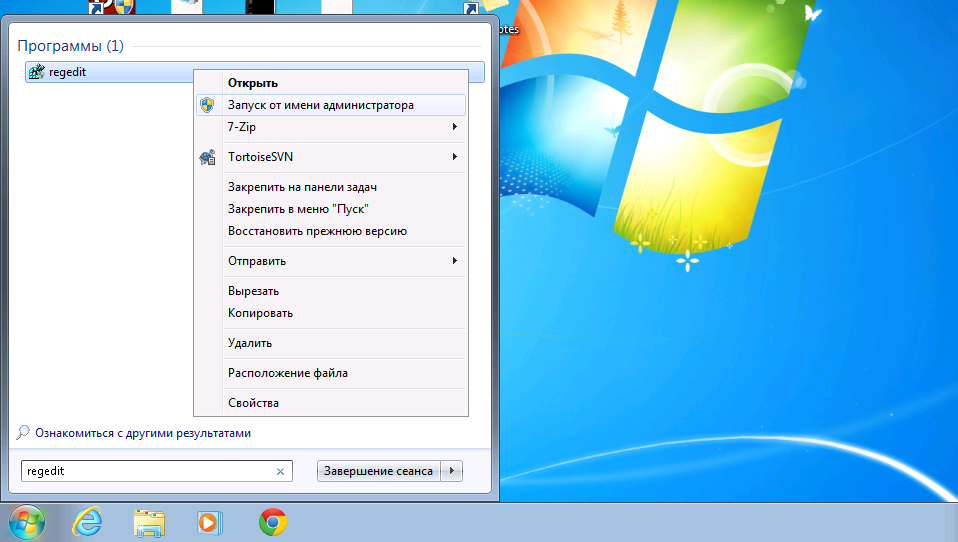This screenshot has height=542, width=958.
Task: Select Запуск от имени администратора
Action: [331, 105]
